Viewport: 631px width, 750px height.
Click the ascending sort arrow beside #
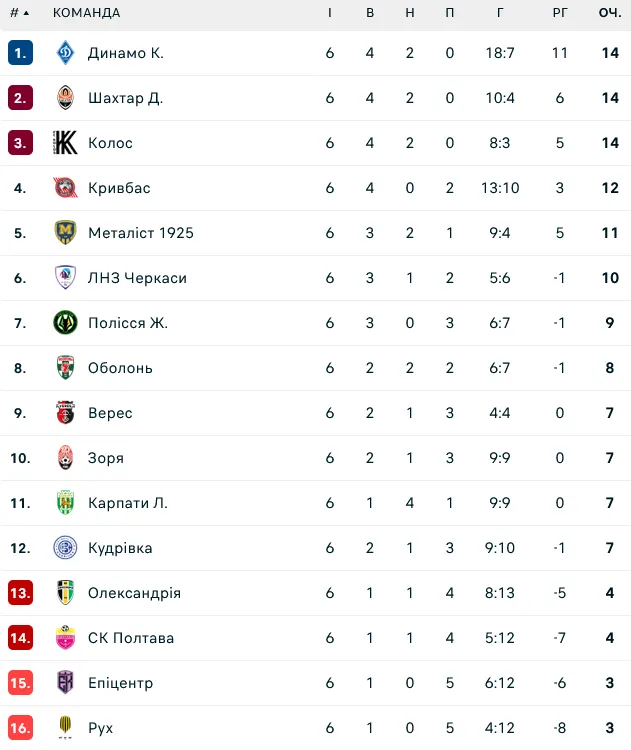(26, 13)
